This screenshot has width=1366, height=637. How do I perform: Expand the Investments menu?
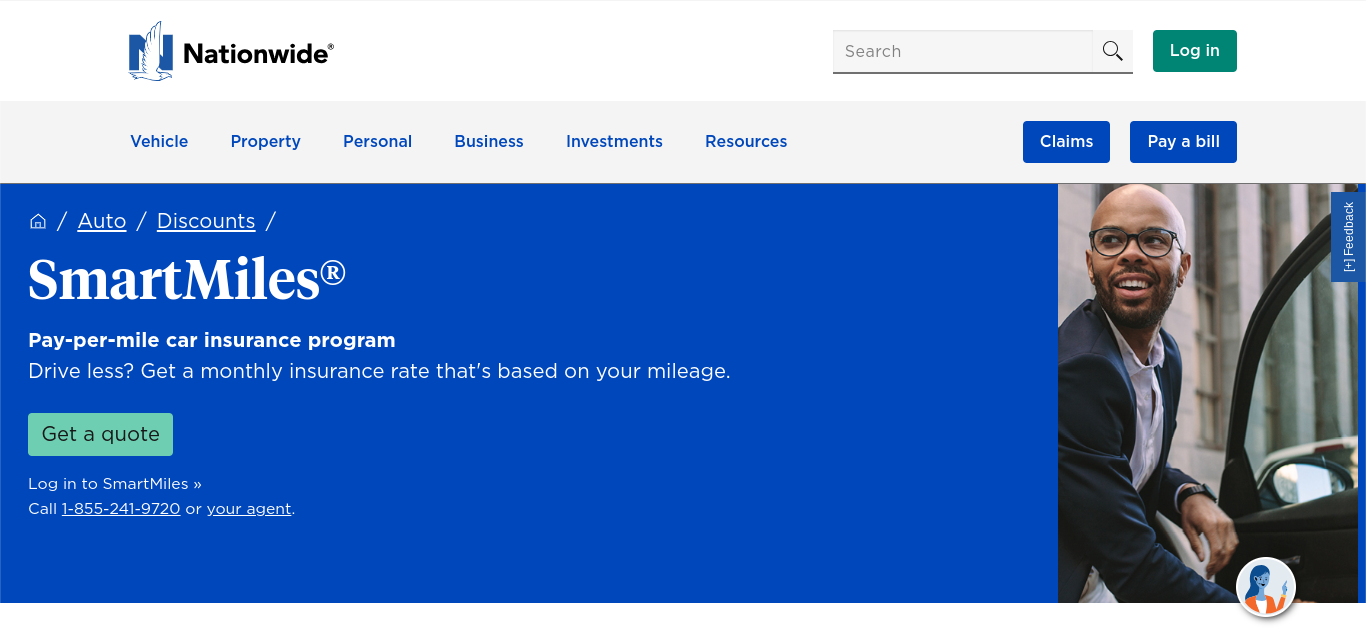click(x=614, y=141)
